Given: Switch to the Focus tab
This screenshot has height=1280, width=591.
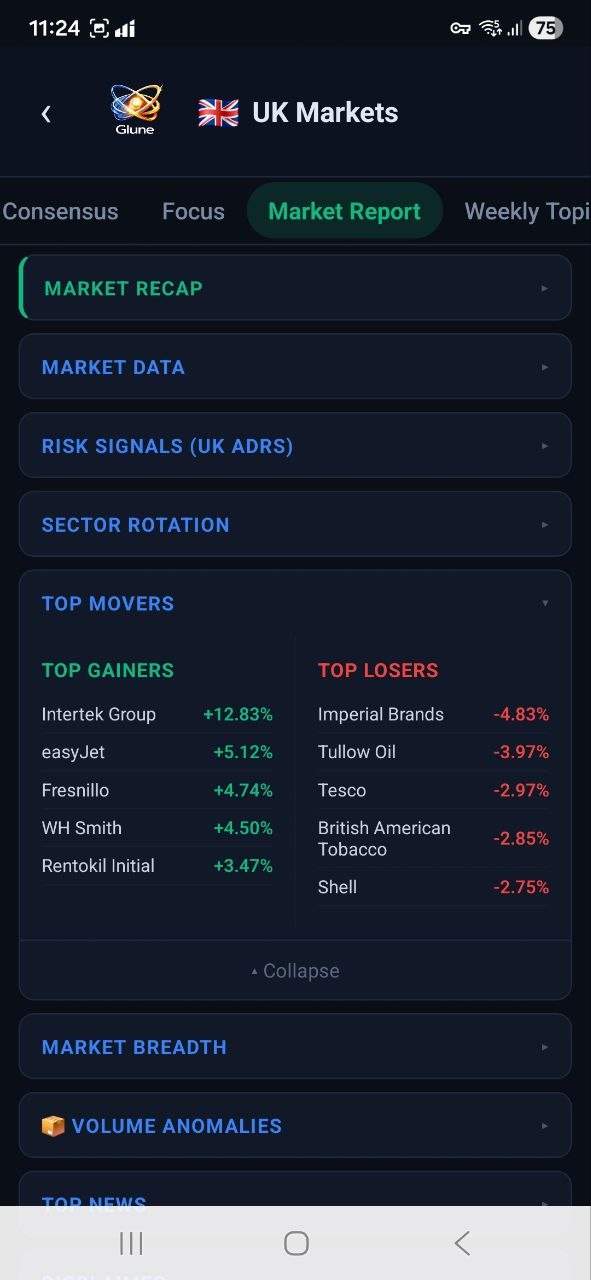Looking at the screenshot, I should [192, 211].
